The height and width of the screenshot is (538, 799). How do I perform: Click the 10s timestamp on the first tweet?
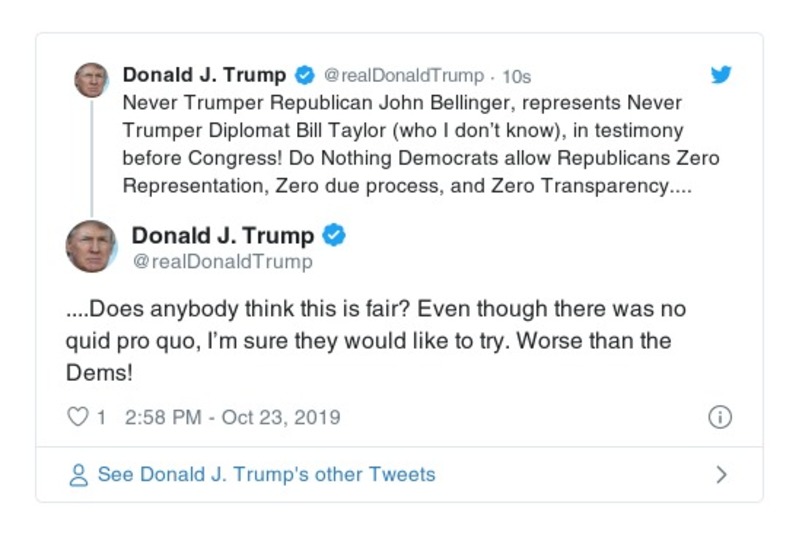(516, 76)
